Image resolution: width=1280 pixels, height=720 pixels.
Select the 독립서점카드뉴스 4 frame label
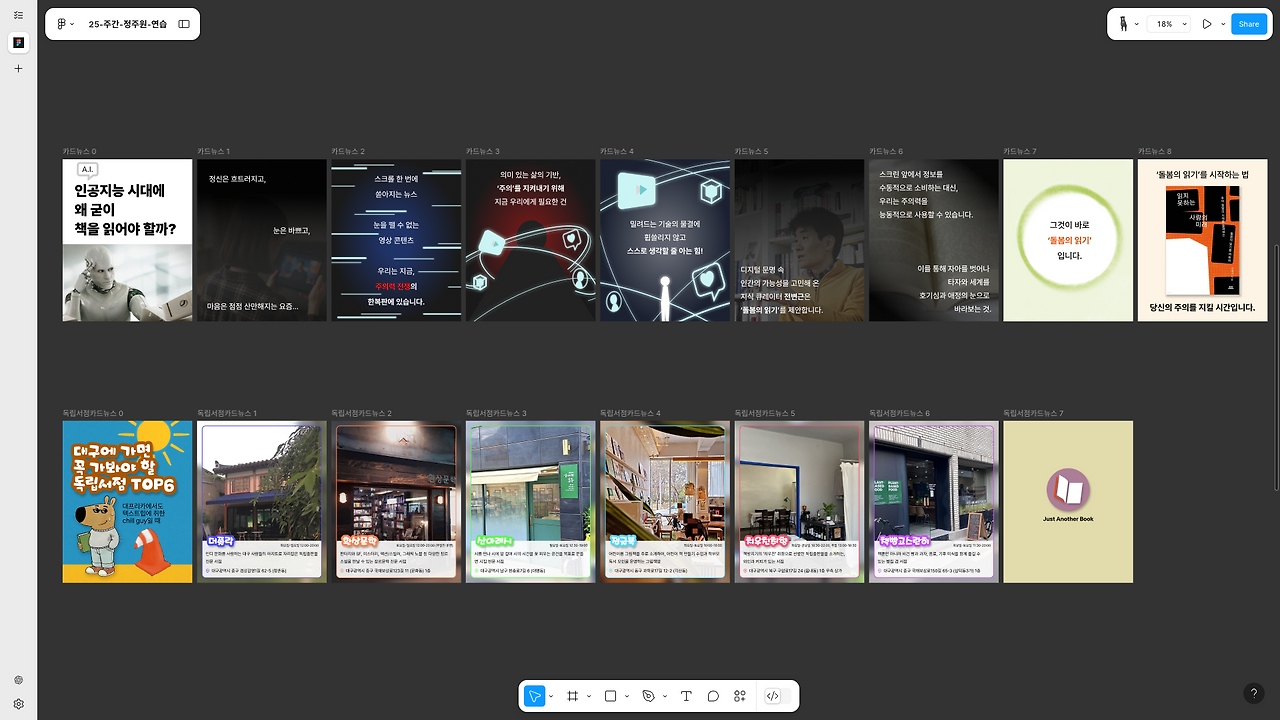pos(630,413)
